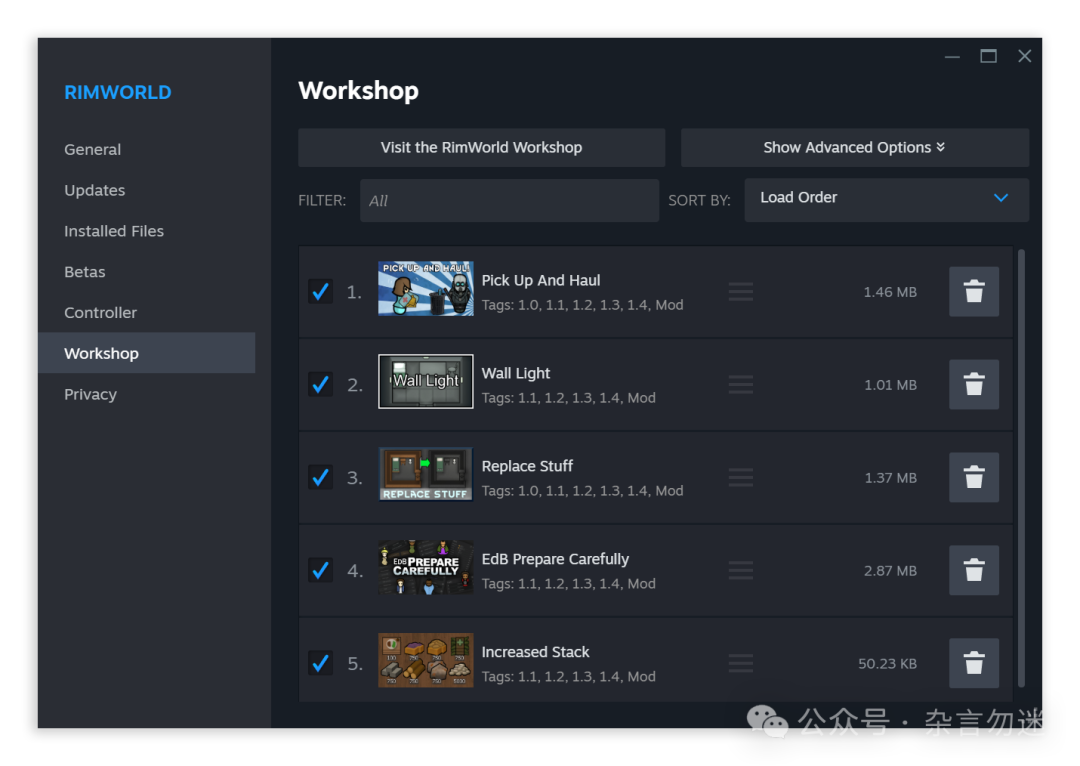Click the reorder handle for EdB Prepare Carefully

[x=740, y=570]
